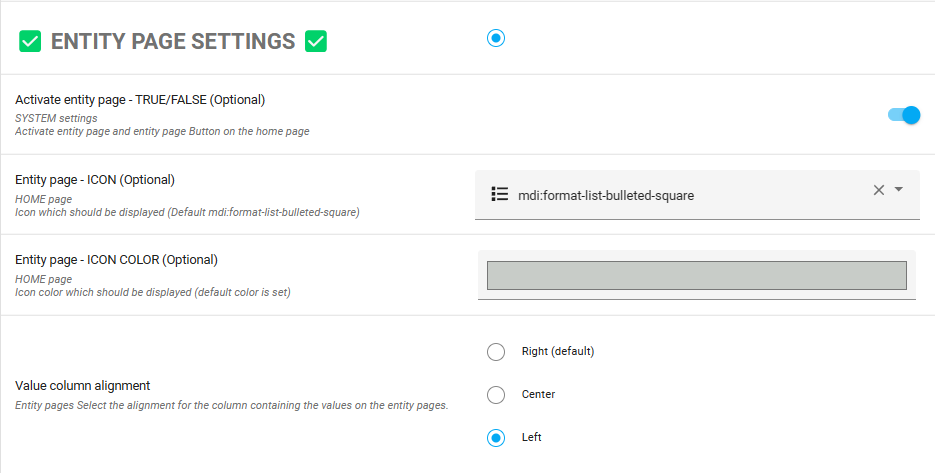Open the gray icon color swatch
Screen dimensions: 935x473
tap(696, 275)
